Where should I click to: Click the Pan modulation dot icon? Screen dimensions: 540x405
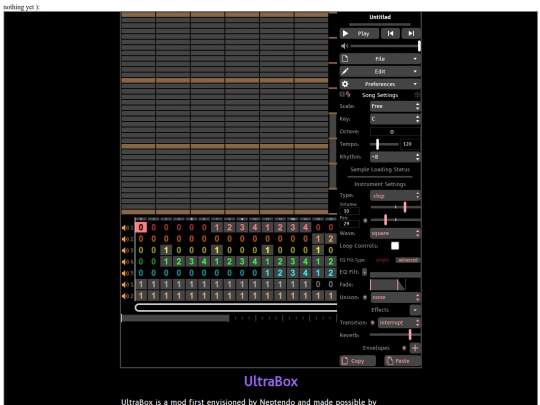[365, 220]
